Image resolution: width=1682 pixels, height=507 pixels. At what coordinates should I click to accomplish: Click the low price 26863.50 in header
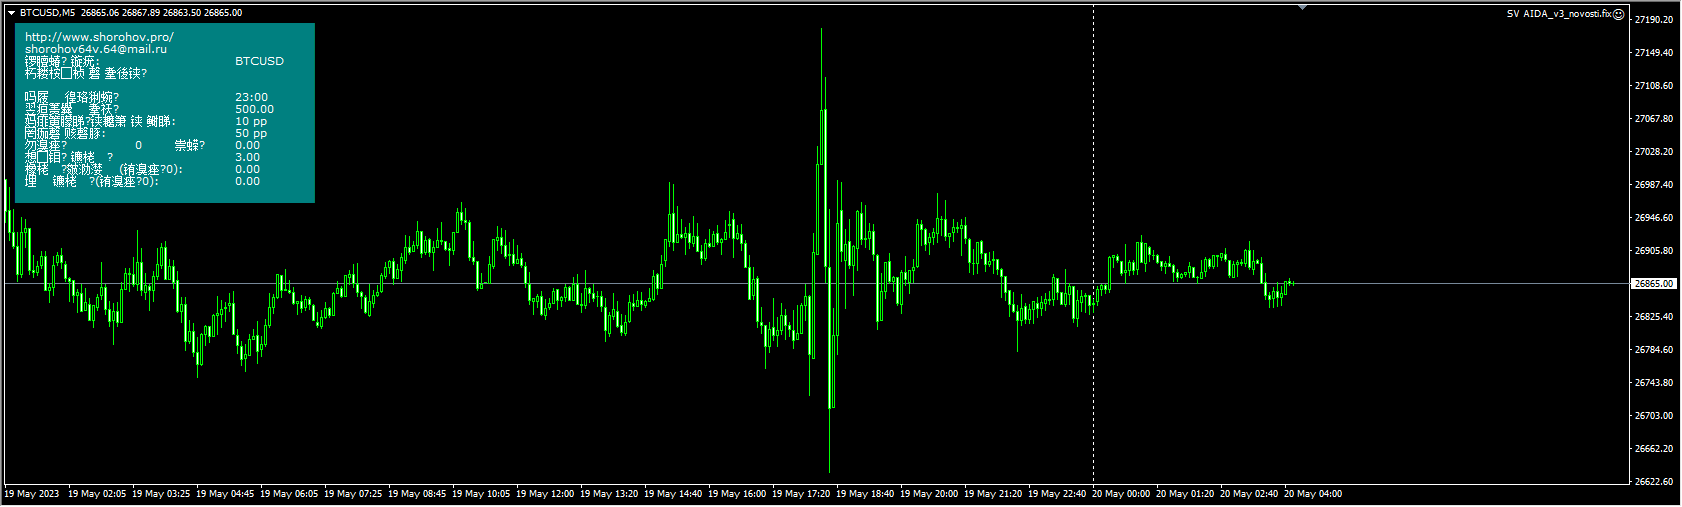(182, 13)
